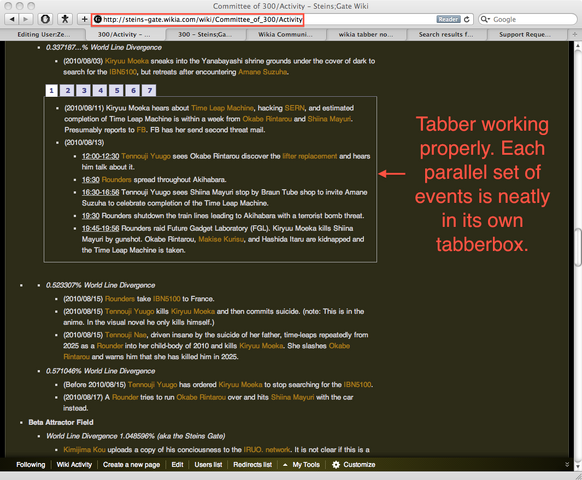This screenshot has width=582, height=480.
Task: Select tabber tab 1
Action: point(52,90)
